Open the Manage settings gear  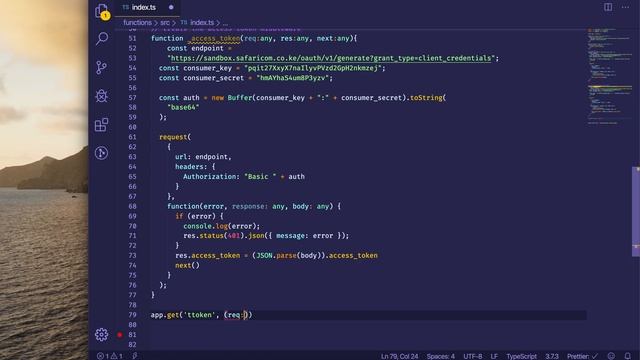101,335
